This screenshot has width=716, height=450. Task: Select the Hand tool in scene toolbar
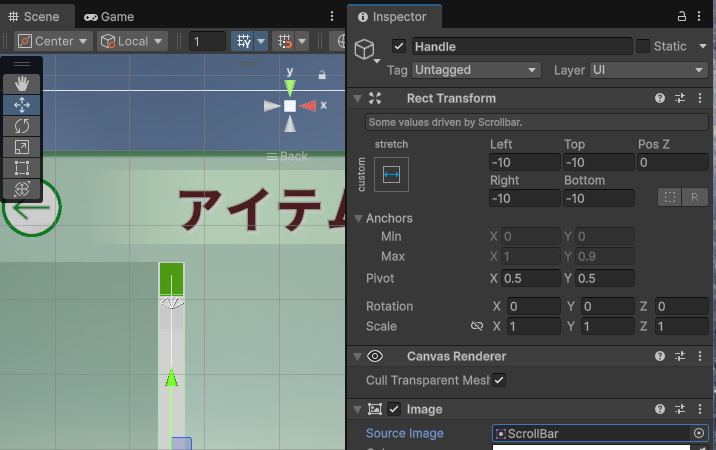point(22,84)
